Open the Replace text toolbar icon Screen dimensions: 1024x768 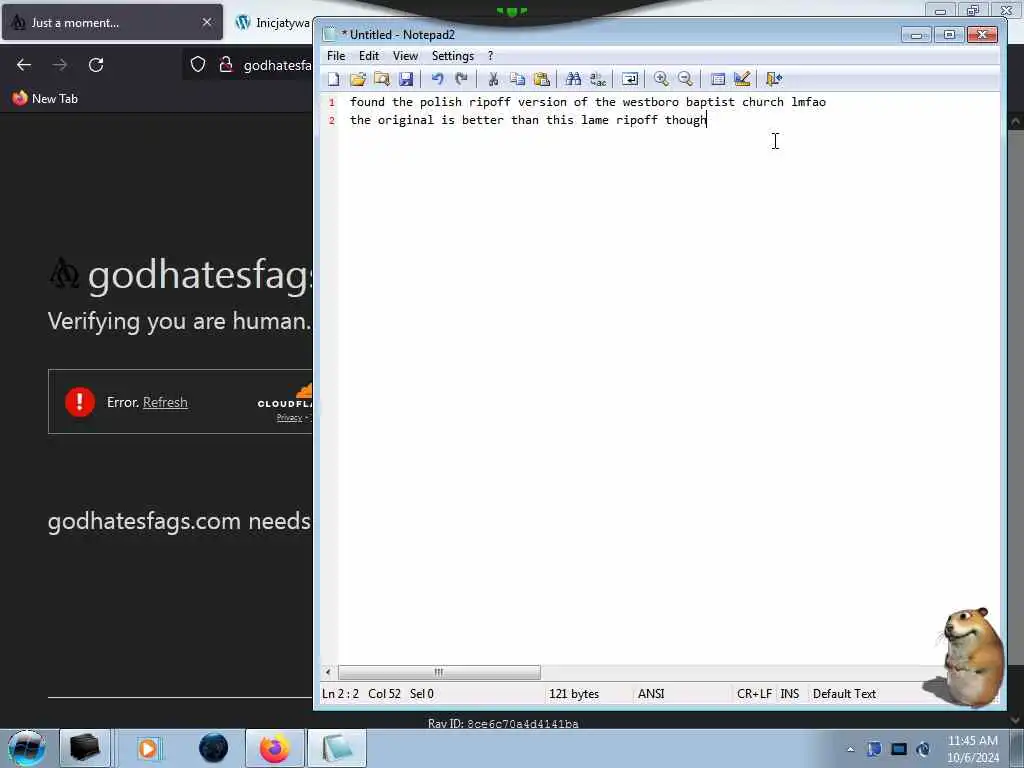pyautogui.click(x=598, y=79)
